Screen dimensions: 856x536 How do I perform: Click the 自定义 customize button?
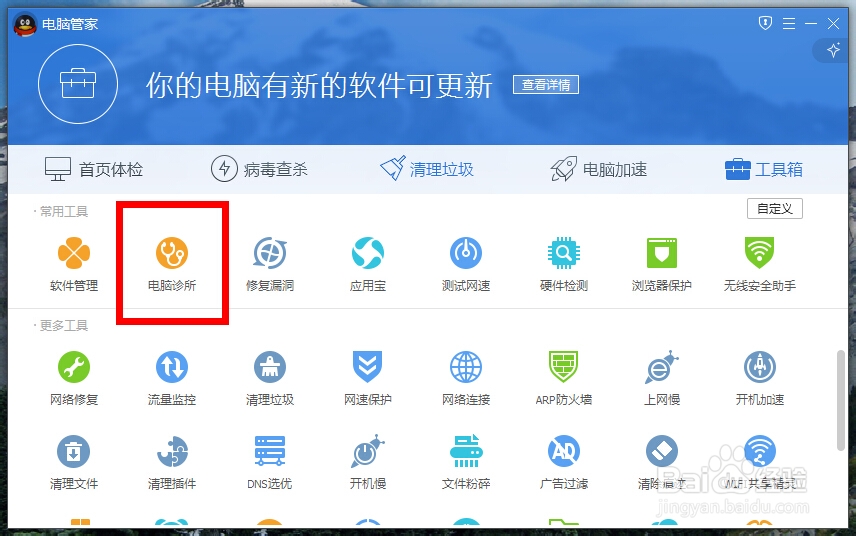coord(775,209)
